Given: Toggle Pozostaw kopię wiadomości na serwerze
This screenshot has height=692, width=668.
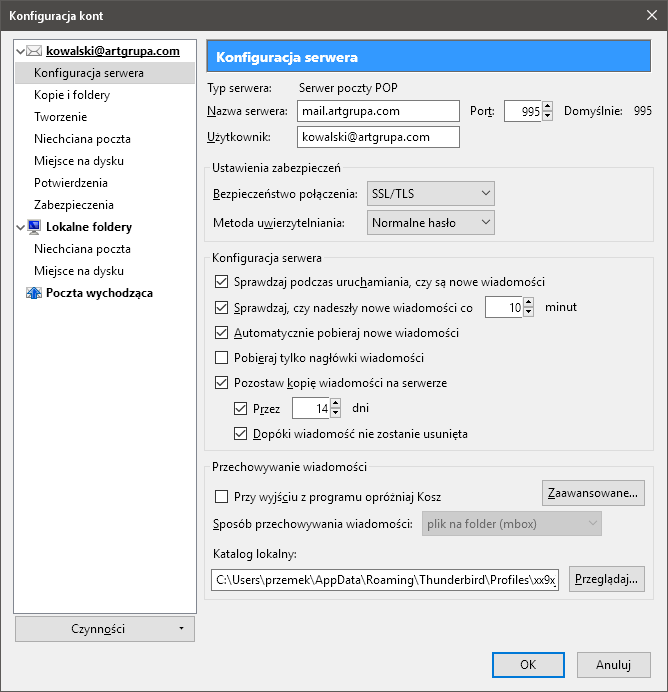Looking at the screenshot, I should pos(221,383).
